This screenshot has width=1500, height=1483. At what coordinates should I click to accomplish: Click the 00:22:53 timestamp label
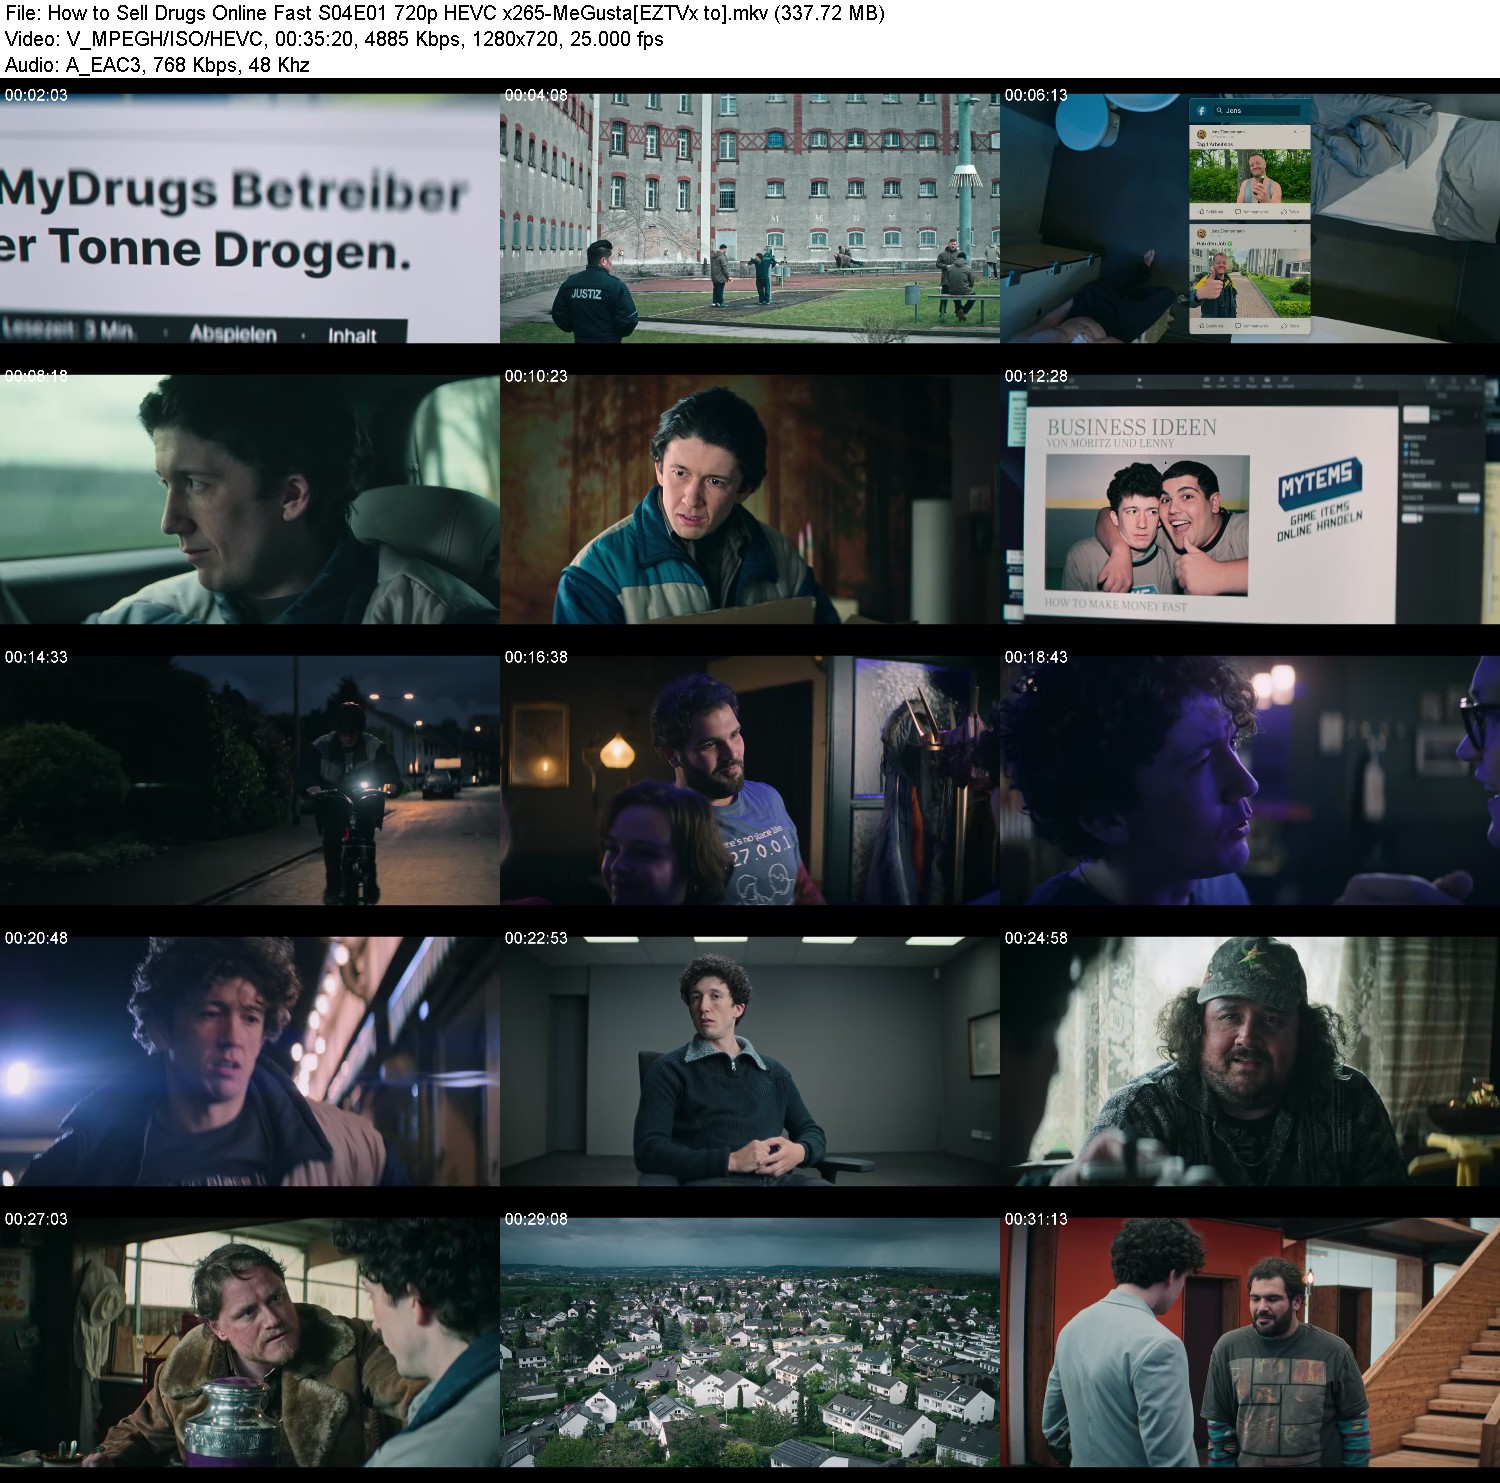tap(536, 938)
